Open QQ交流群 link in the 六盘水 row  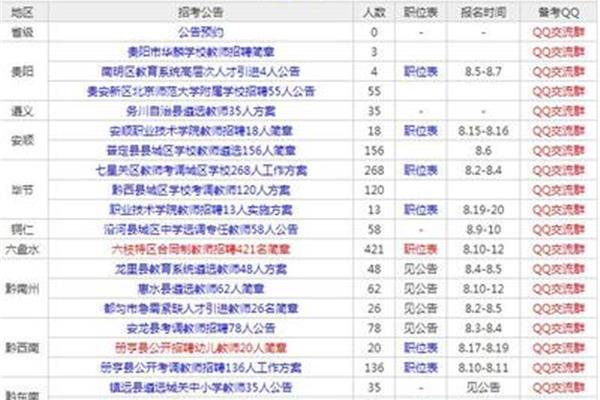click(559, 250)
